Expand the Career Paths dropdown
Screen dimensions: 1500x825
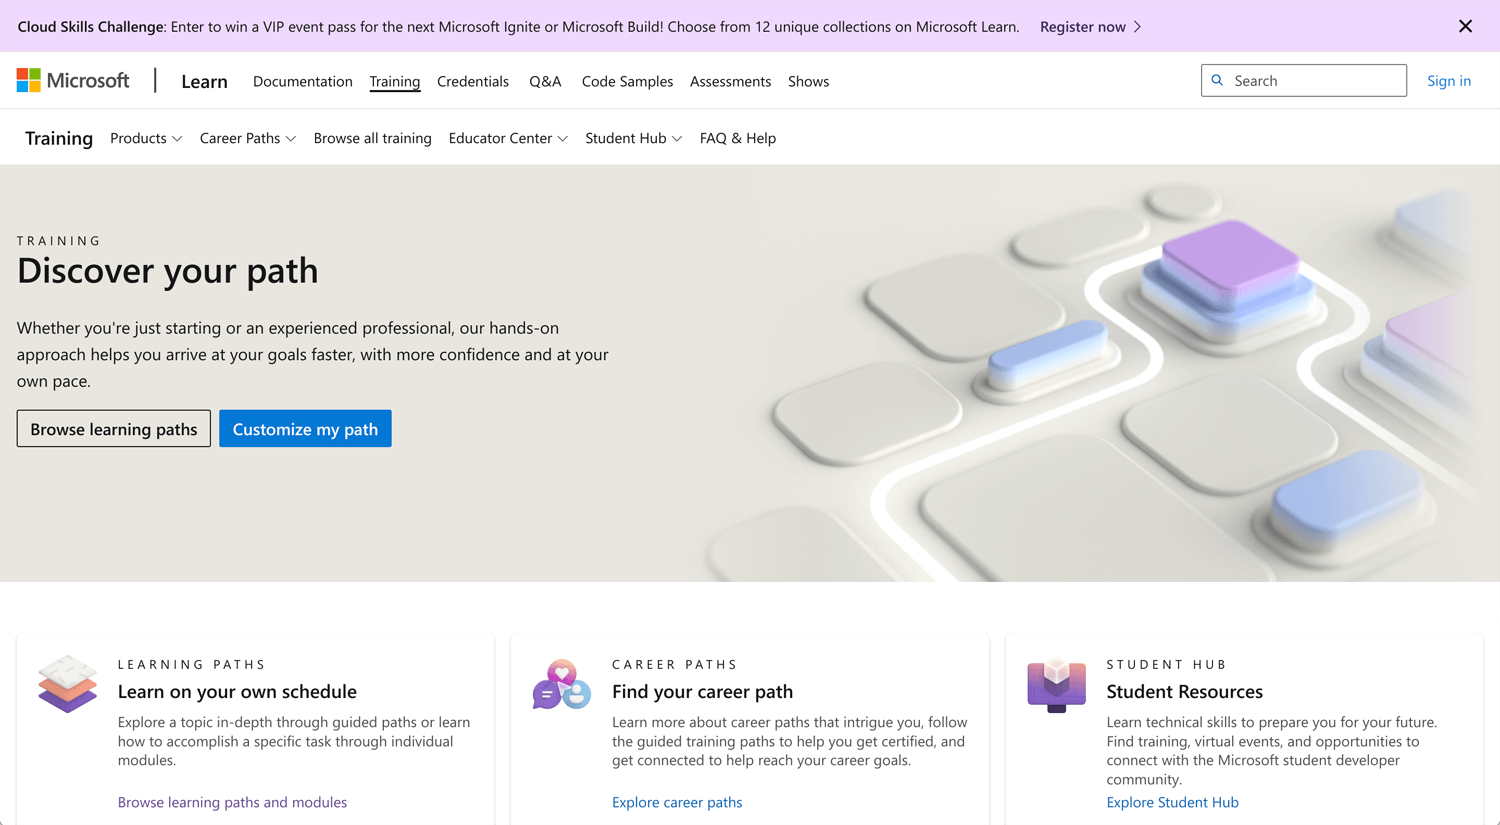pos(248,138)
